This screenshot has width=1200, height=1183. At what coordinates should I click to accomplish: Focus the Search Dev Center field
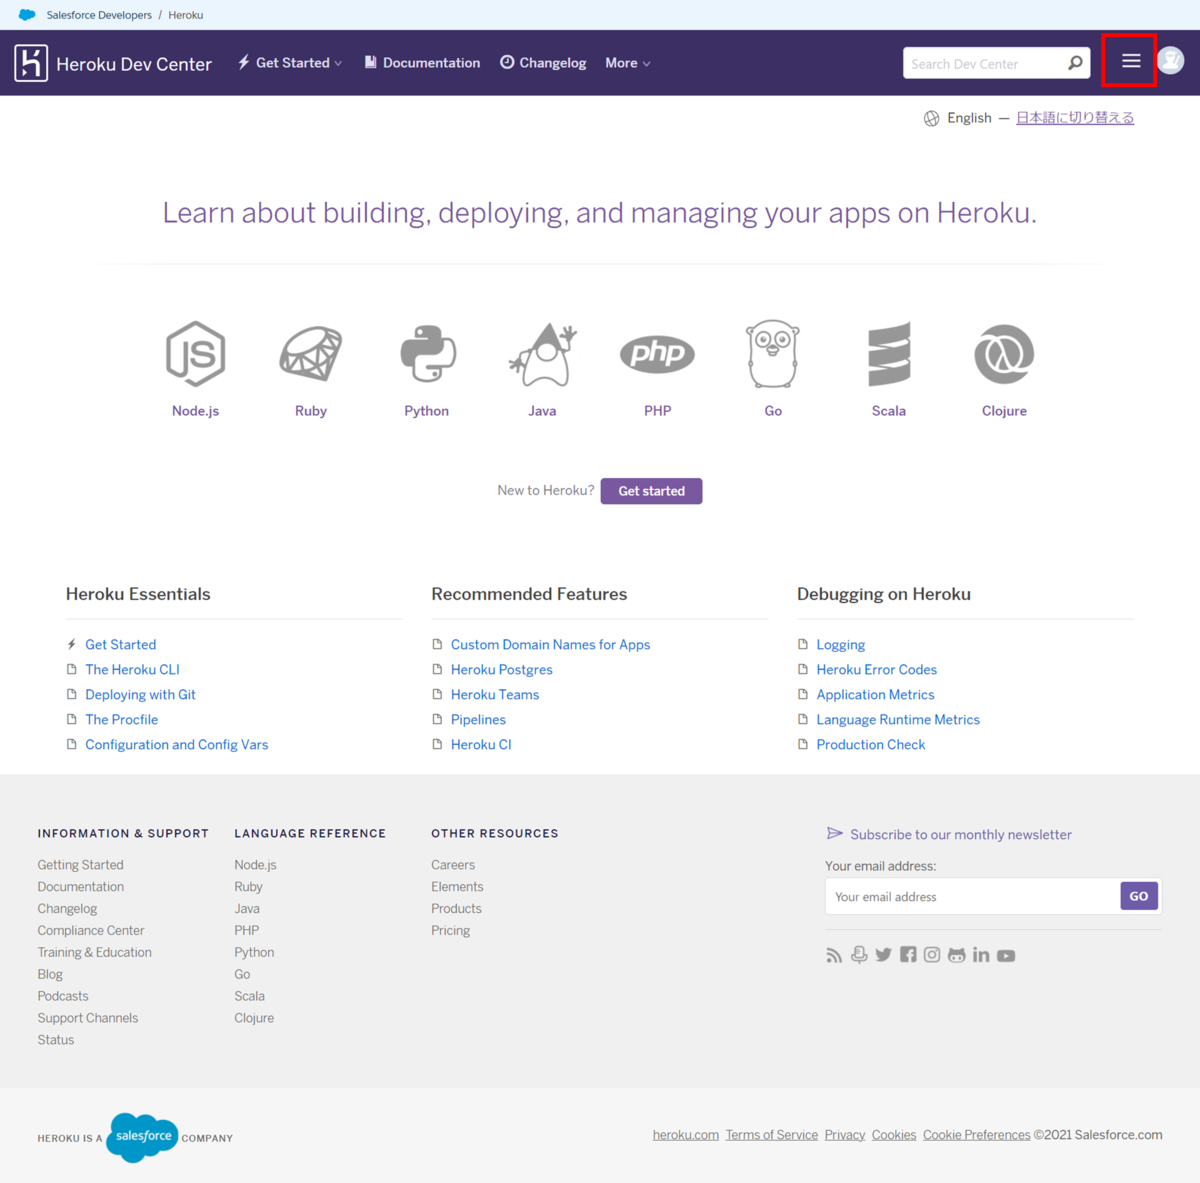pos(985,63)
